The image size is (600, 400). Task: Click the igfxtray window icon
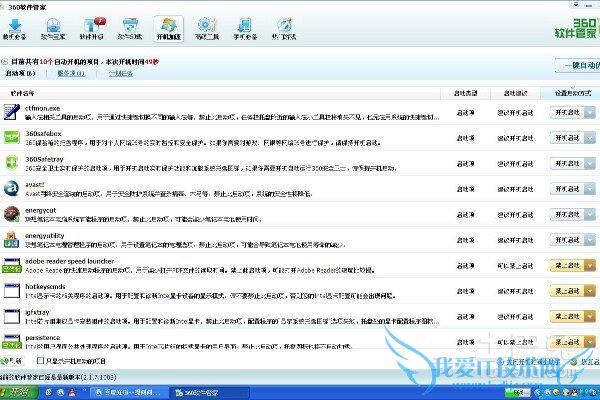(x=11, y=317)
